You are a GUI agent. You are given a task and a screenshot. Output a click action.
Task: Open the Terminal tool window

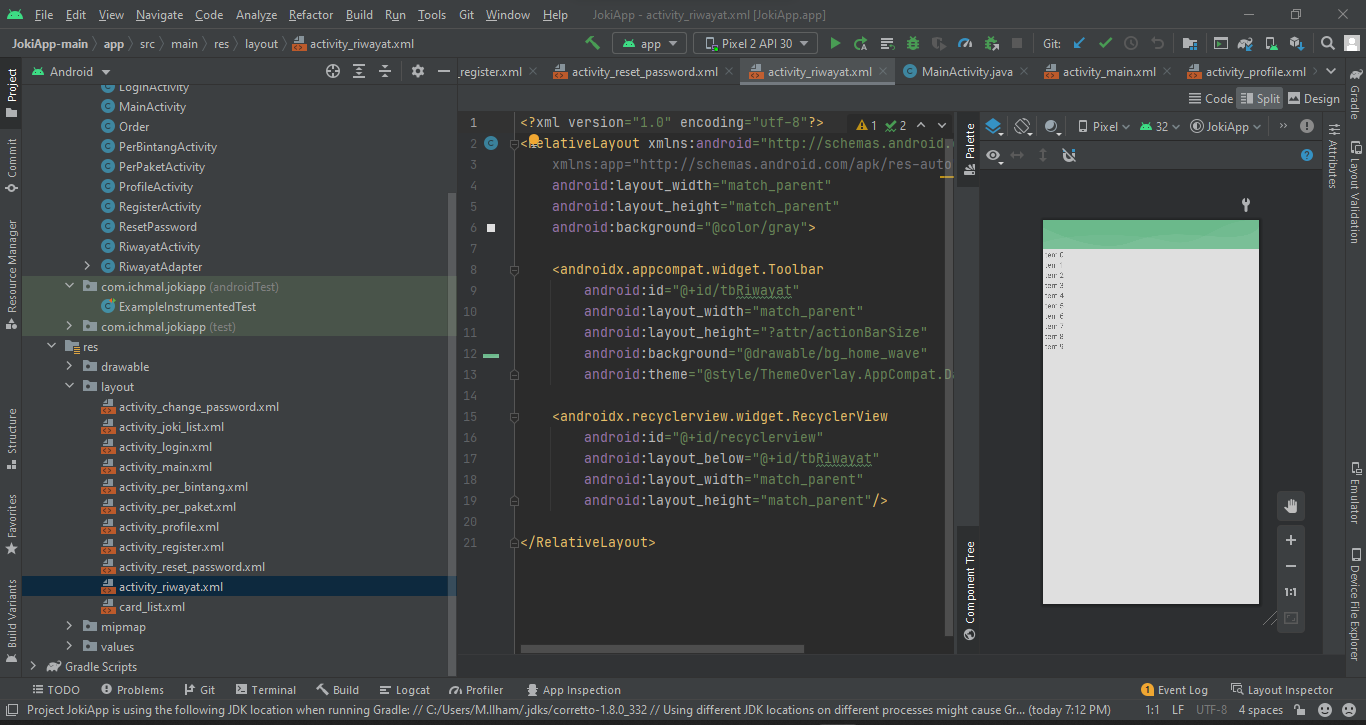click(x=265, y=690)
